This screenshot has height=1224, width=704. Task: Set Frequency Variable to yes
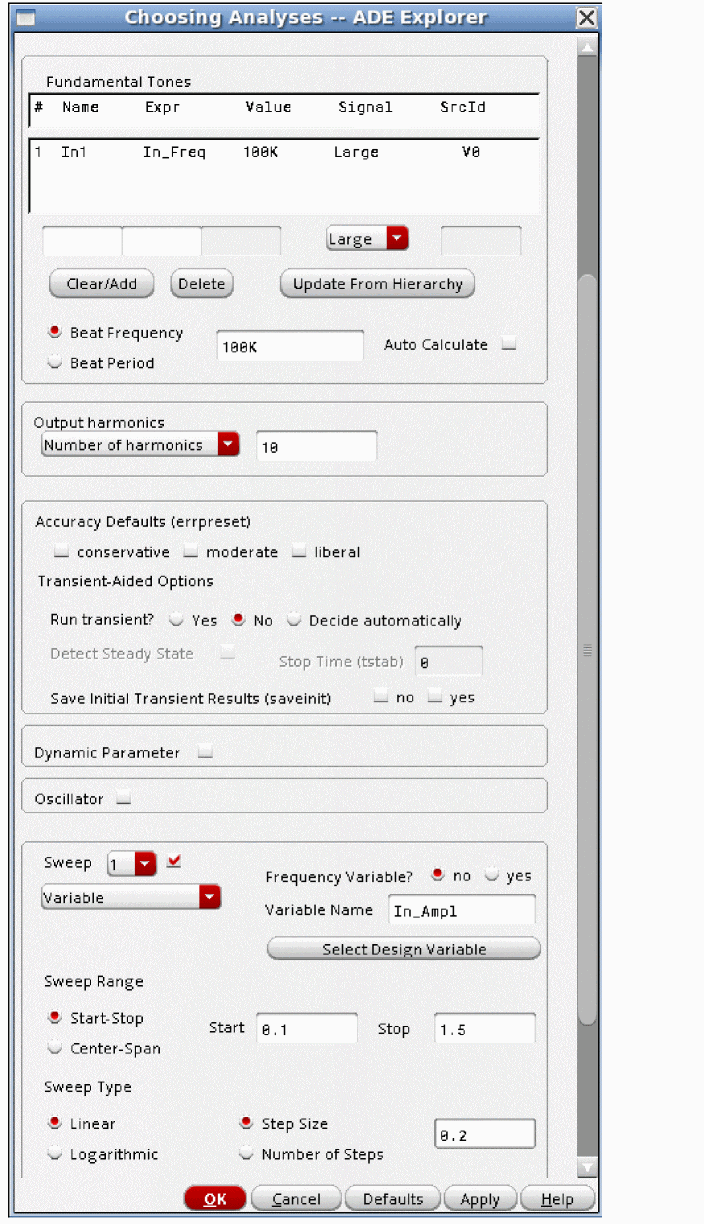tap(492, 875)
